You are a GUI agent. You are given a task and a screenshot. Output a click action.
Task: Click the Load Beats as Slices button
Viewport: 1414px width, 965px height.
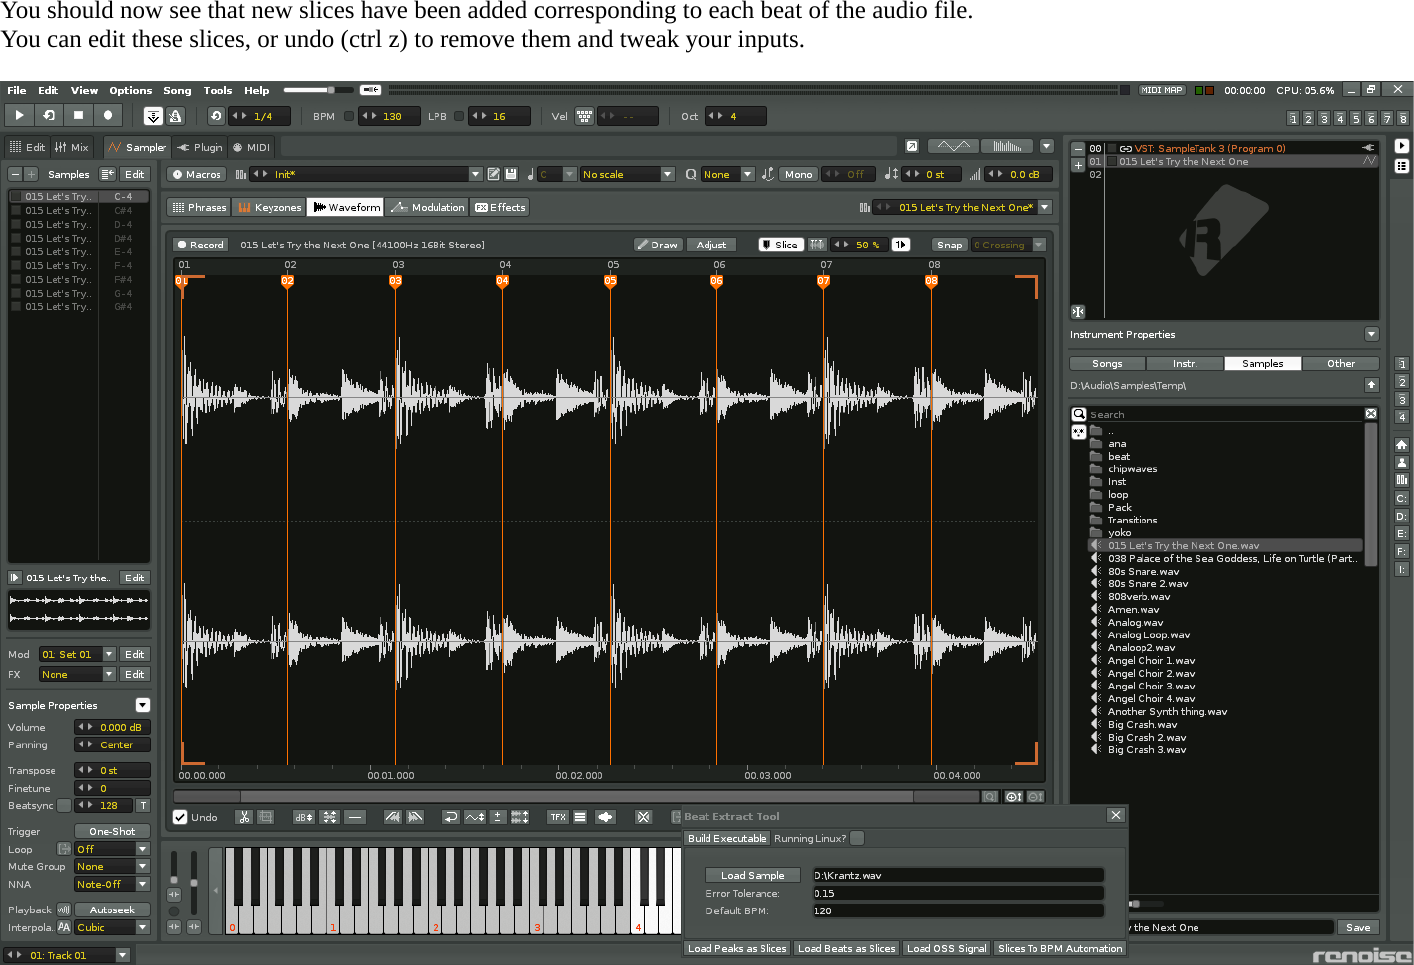coord(846,948)
